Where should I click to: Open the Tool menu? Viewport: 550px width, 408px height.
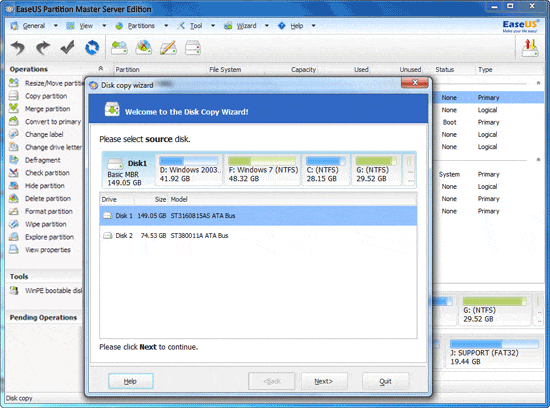click(x=196, y=26)
